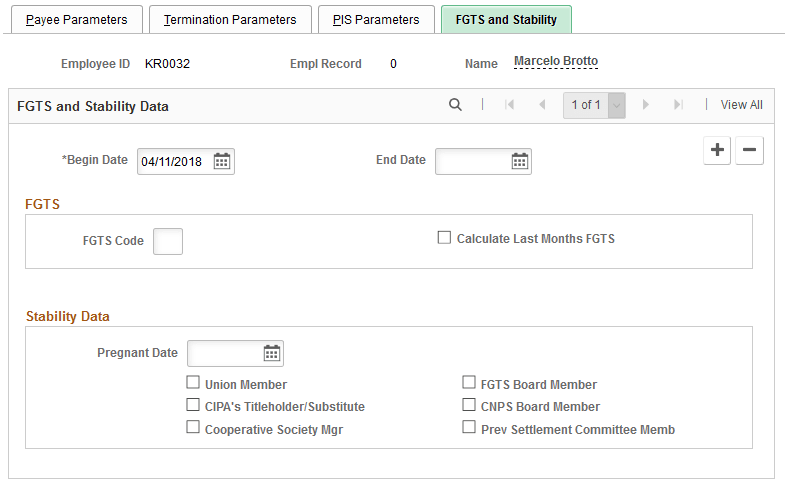Switch to the Payee Parameters tab
785x487 pixels.
coord(77,20)
